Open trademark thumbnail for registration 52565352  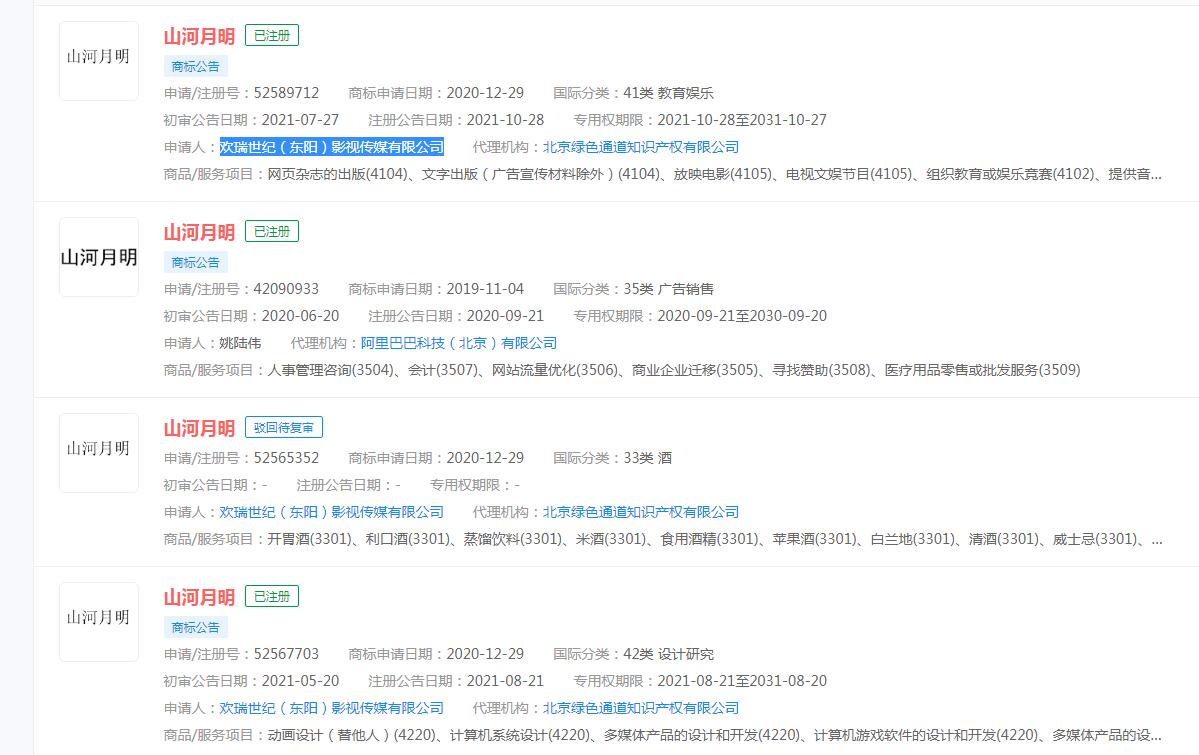pos(99,453)
